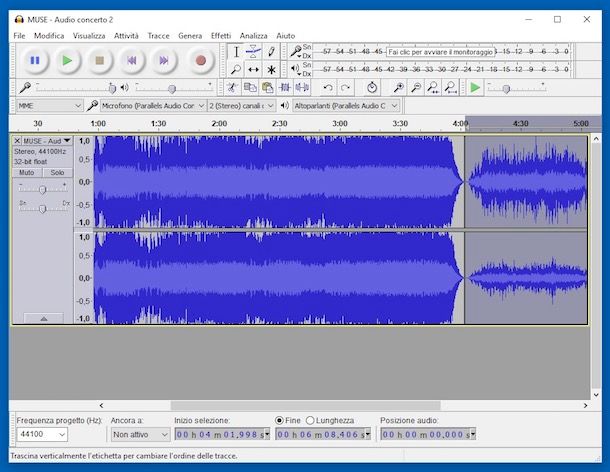Select the I-beam Selection tool
Screen dimensions: 610x472
[x=236, y=51]
